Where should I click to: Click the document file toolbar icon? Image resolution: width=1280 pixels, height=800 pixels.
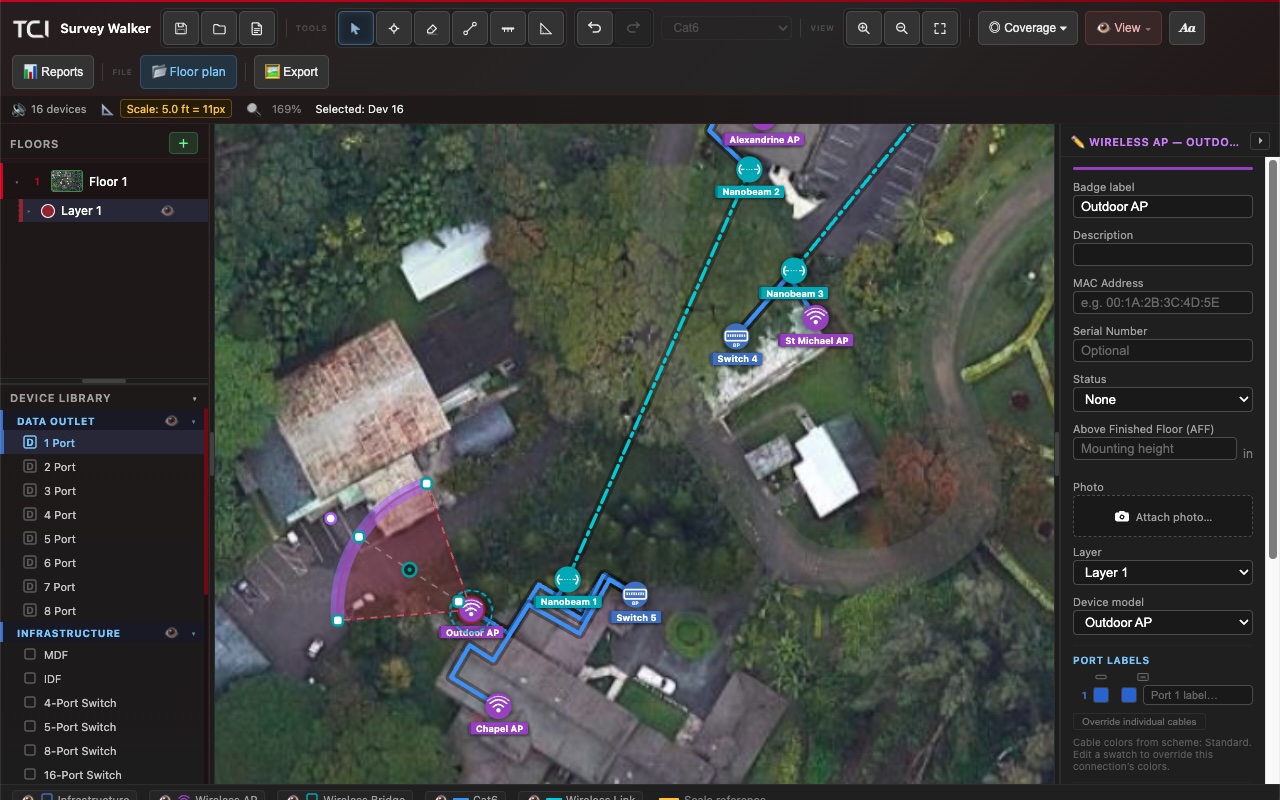(x=257, y=28)
